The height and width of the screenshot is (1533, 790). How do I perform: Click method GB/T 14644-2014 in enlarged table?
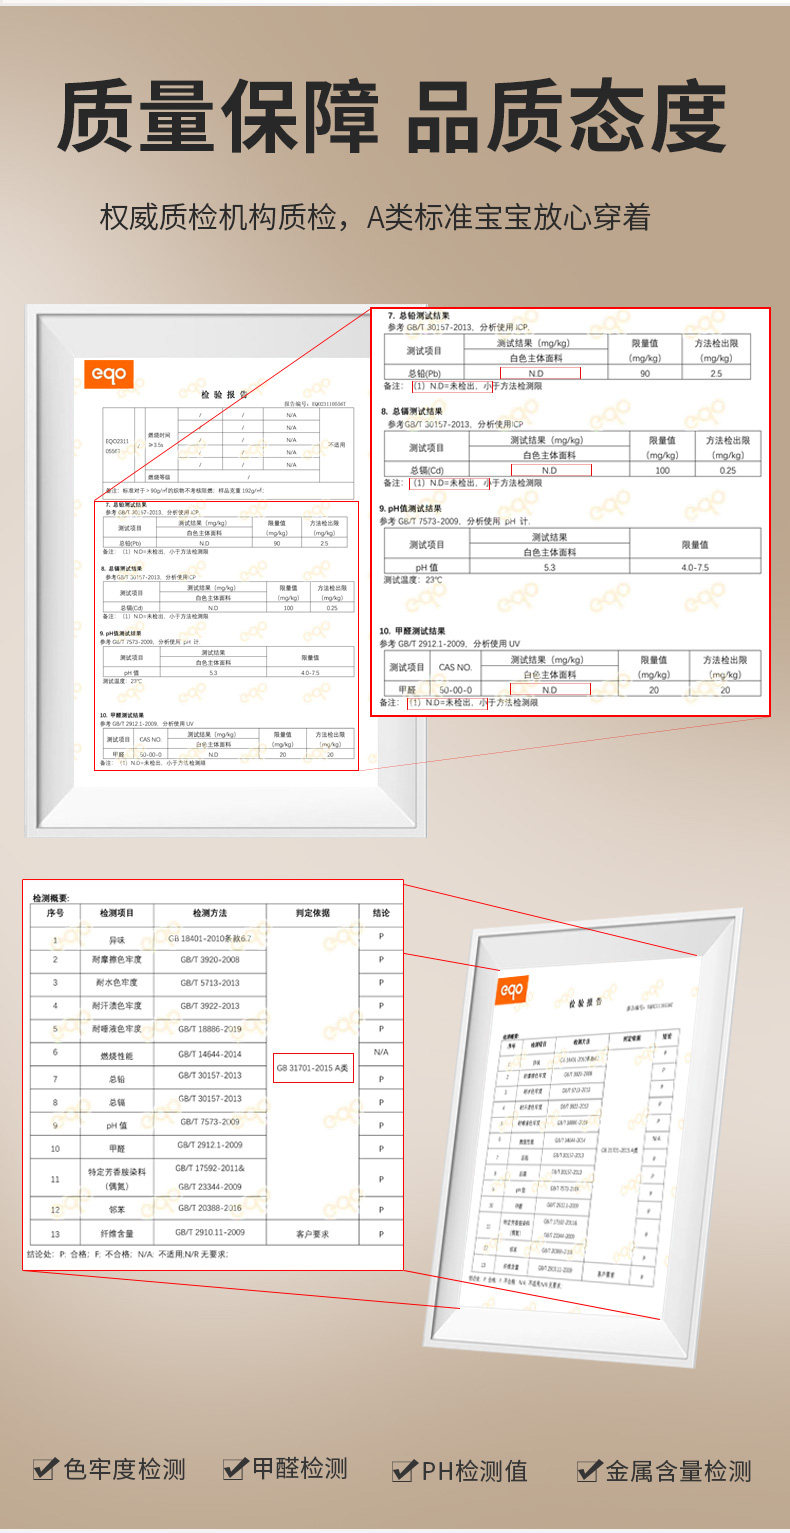click(209, 1054)
